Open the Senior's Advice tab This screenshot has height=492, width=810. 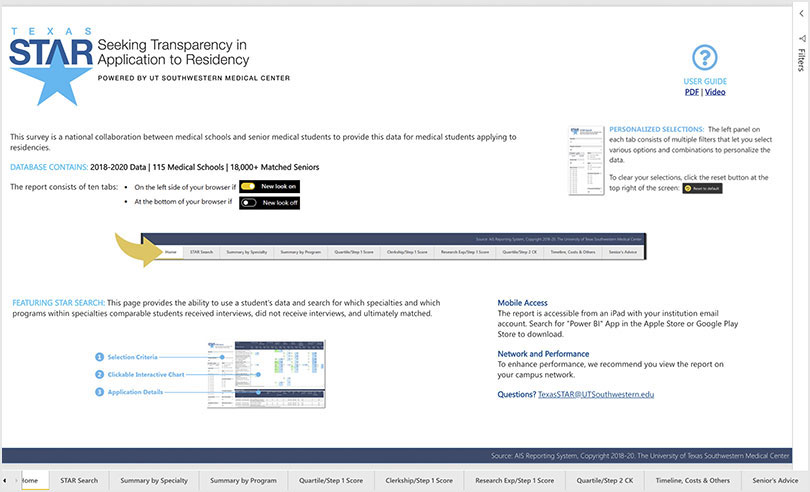(x=775, y=481)
